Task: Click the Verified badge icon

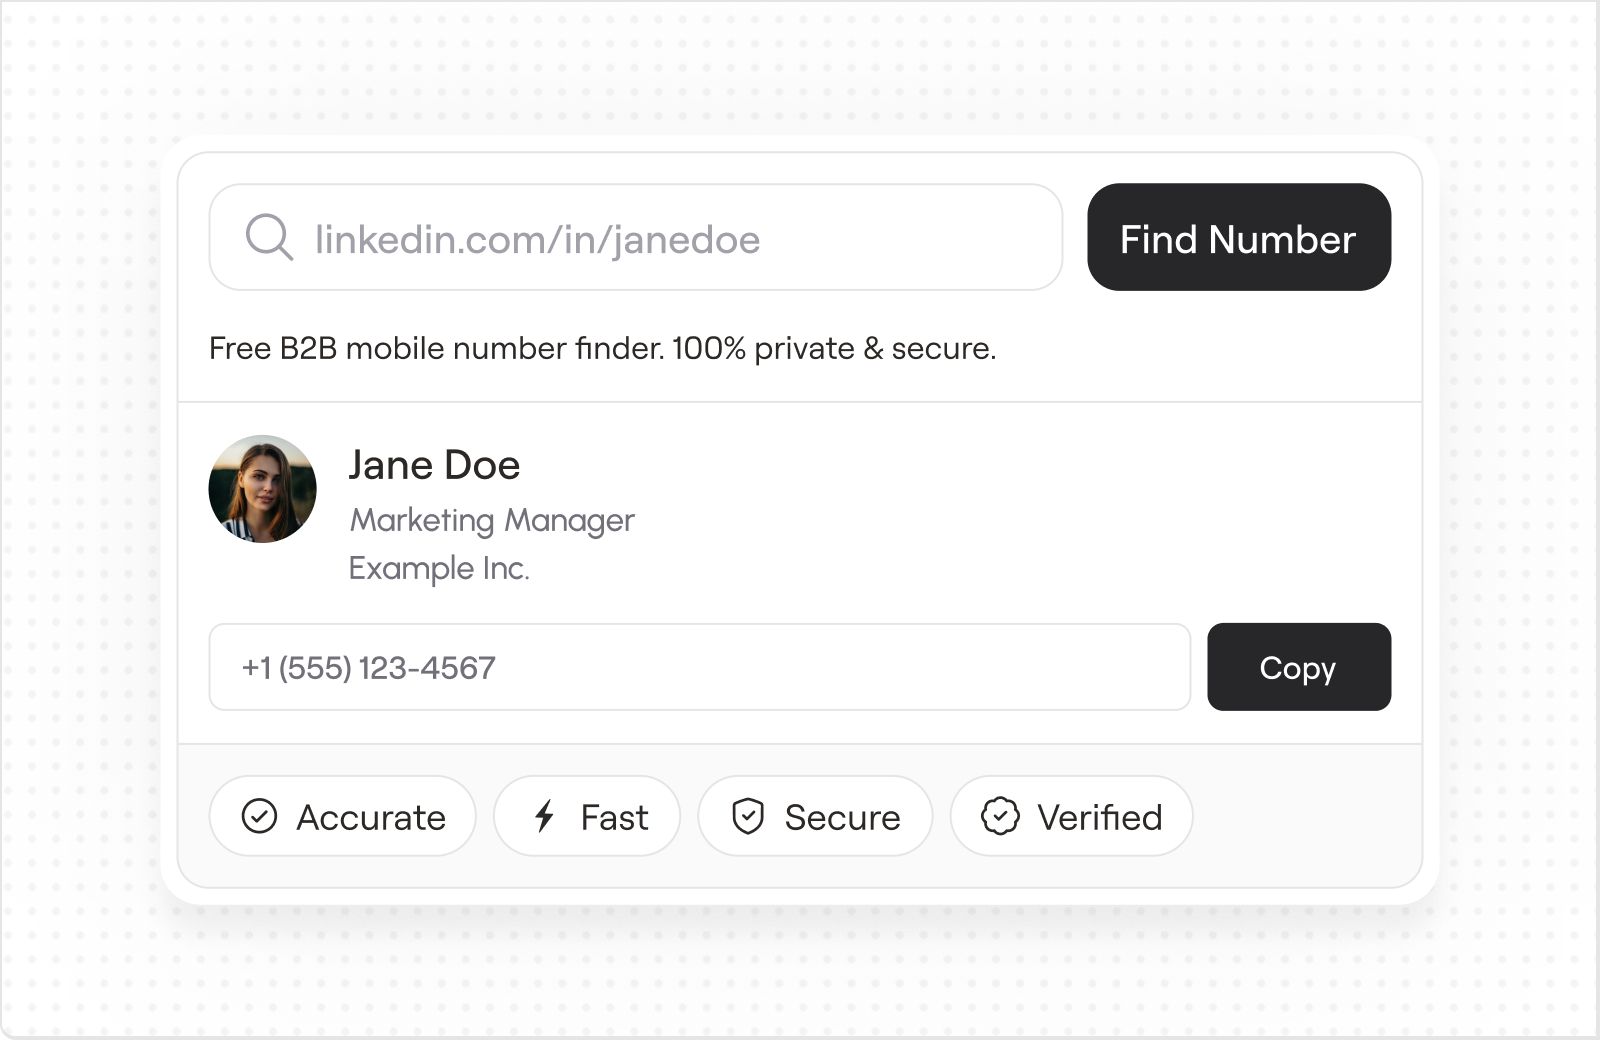Action: pyautogui.click(x=1000, y=816)
